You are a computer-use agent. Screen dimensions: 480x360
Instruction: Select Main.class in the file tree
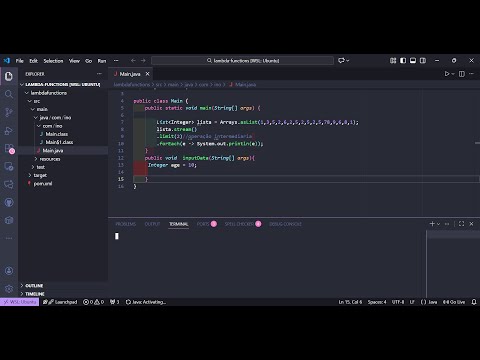pos(57,134)
